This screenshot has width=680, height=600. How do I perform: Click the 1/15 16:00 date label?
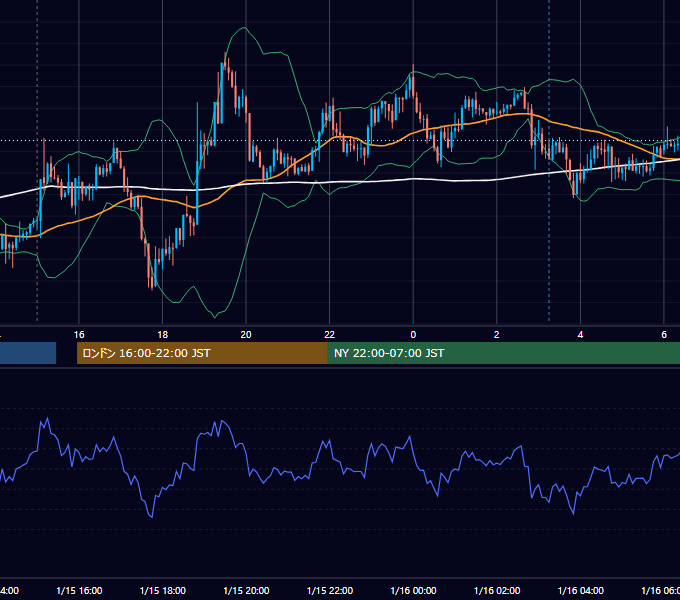coord(79,590)
